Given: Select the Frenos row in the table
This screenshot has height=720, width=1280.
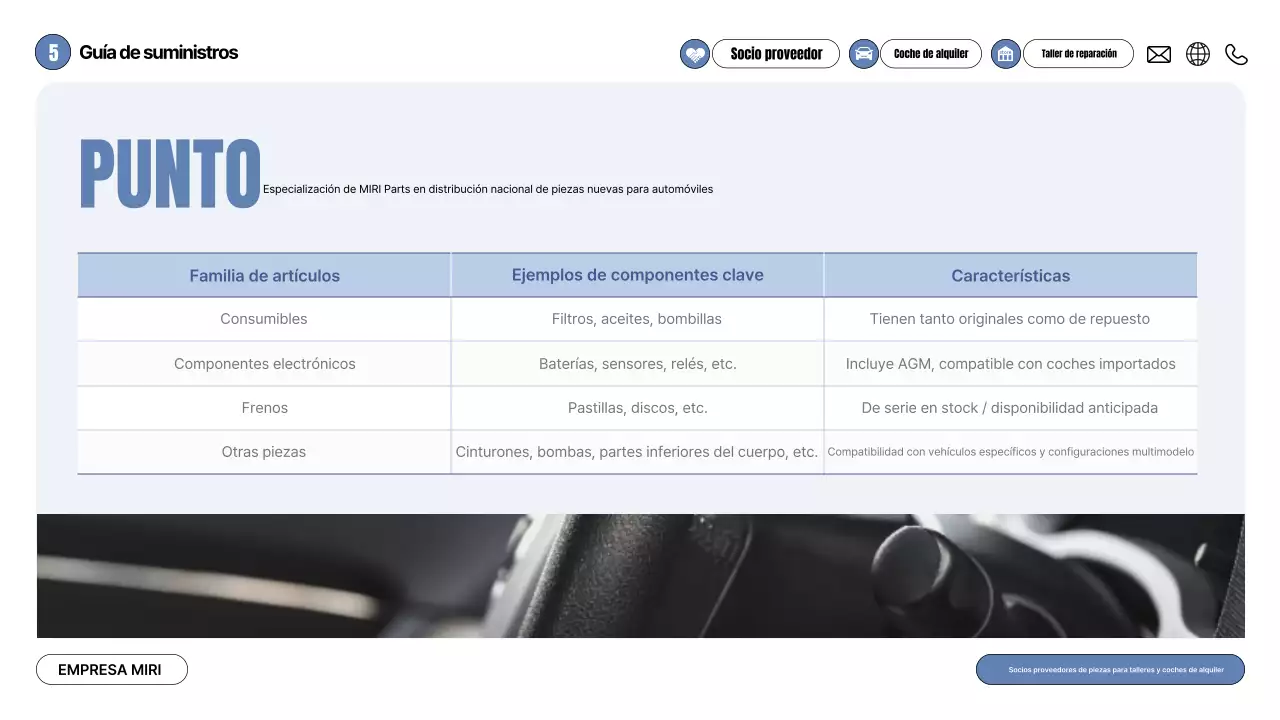Looking at the screenshot, I should (263, 407).
